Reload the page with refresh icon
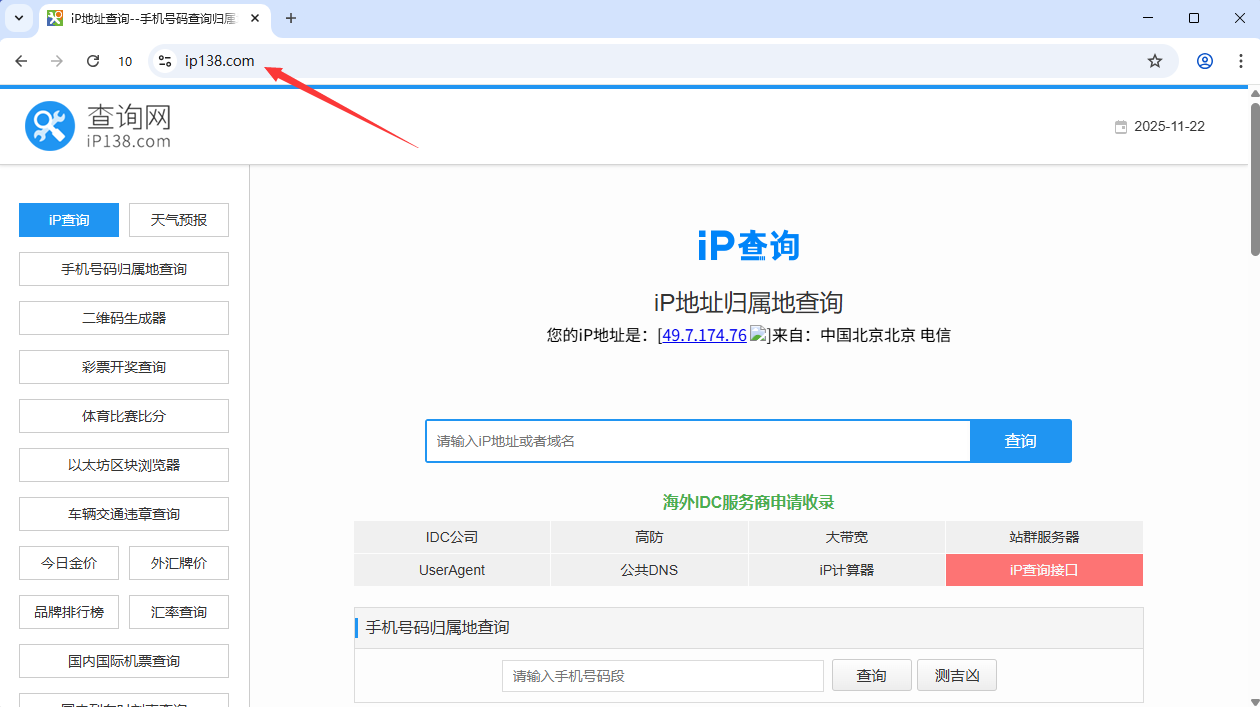1260x707 pixels. 93,61
